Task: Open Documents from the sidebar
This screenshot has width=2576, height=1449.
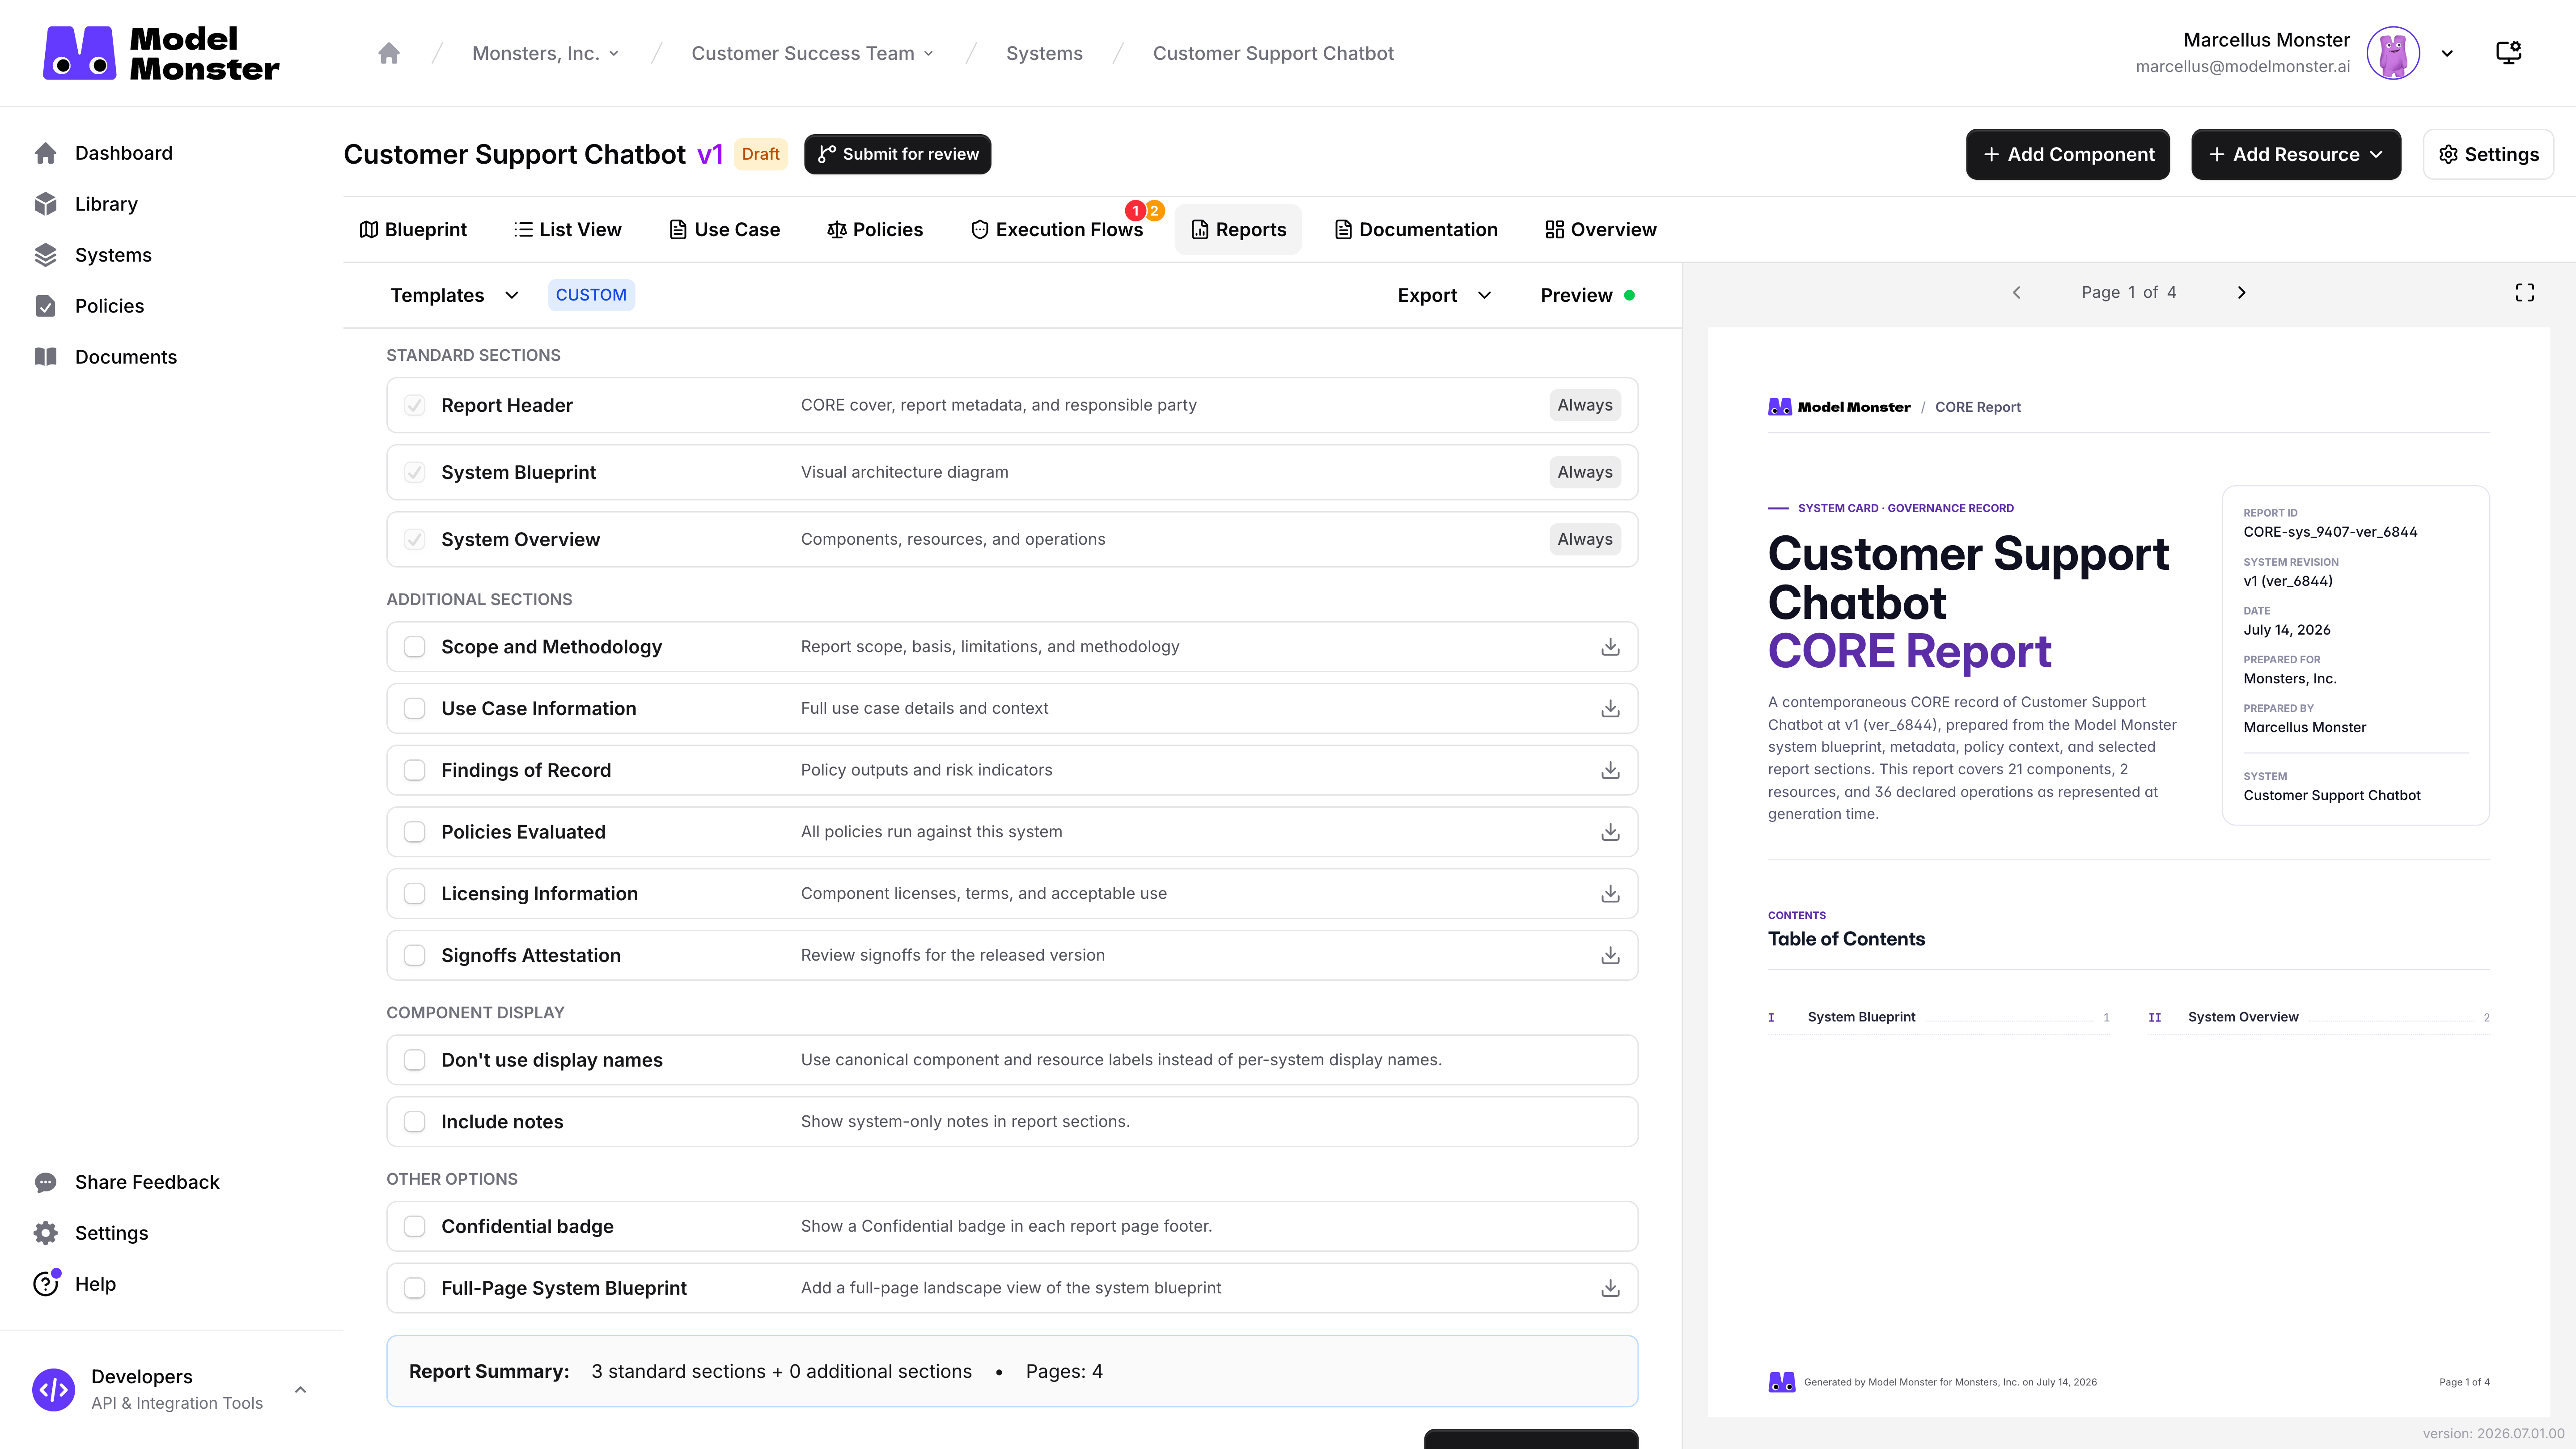Action: pos(125,357)
